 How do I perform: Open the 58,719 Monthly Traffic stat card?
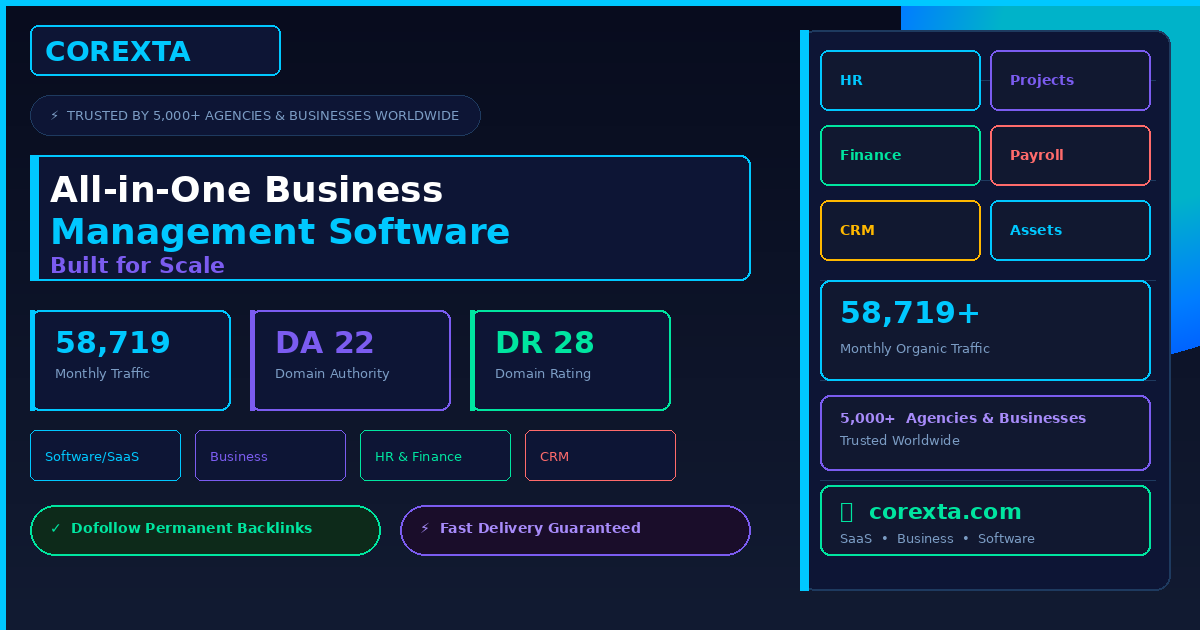coord(130,360)
